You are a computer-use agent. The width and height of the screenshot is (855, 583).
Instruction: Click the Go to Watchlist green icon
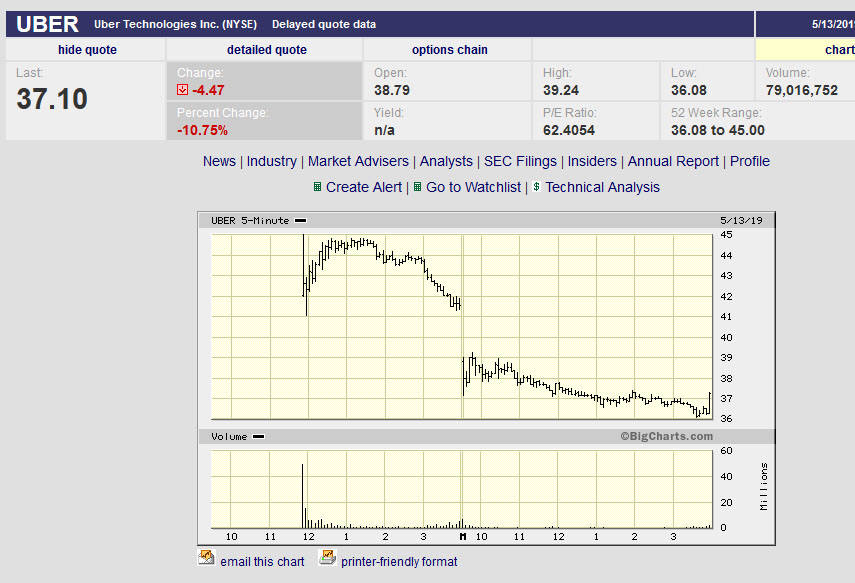418,187
